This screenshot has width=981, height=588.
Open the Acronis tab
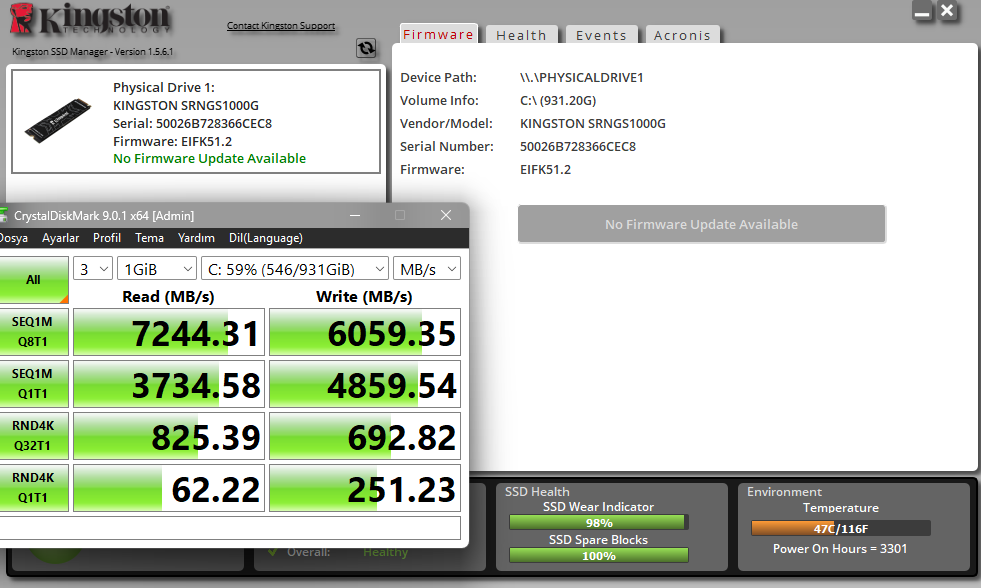[683, 35]
